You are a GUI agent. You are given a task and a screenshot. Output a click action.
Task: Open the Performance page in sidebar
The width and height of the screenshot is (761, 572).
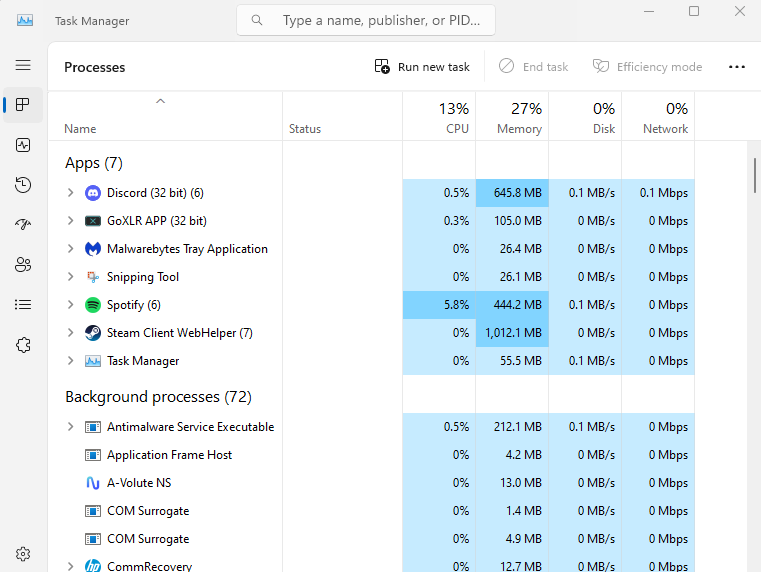pyautogui.click(x=23, y=145)
